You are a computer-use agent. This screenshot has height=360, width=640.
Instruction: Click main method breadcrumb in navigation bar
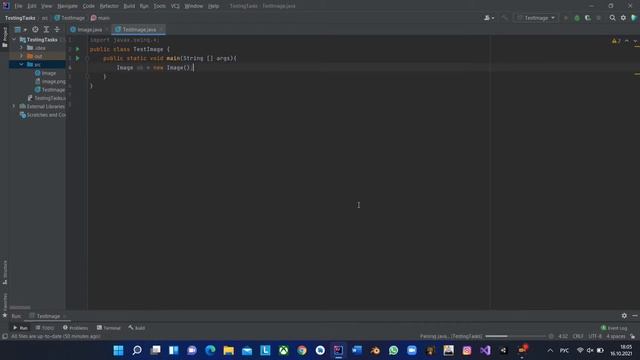pyautogui.click(x=100, y=18)
